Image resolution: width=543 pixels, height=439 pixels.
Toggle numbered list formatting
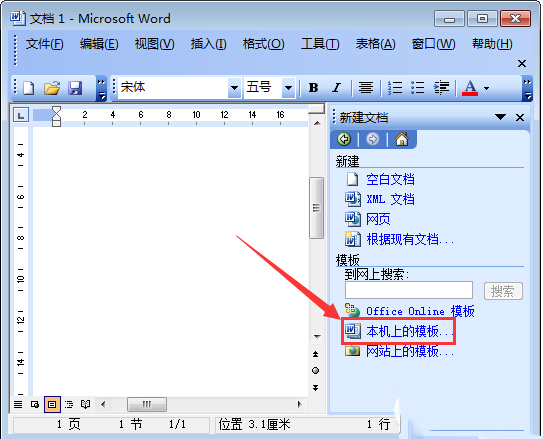tap(395, 88)
